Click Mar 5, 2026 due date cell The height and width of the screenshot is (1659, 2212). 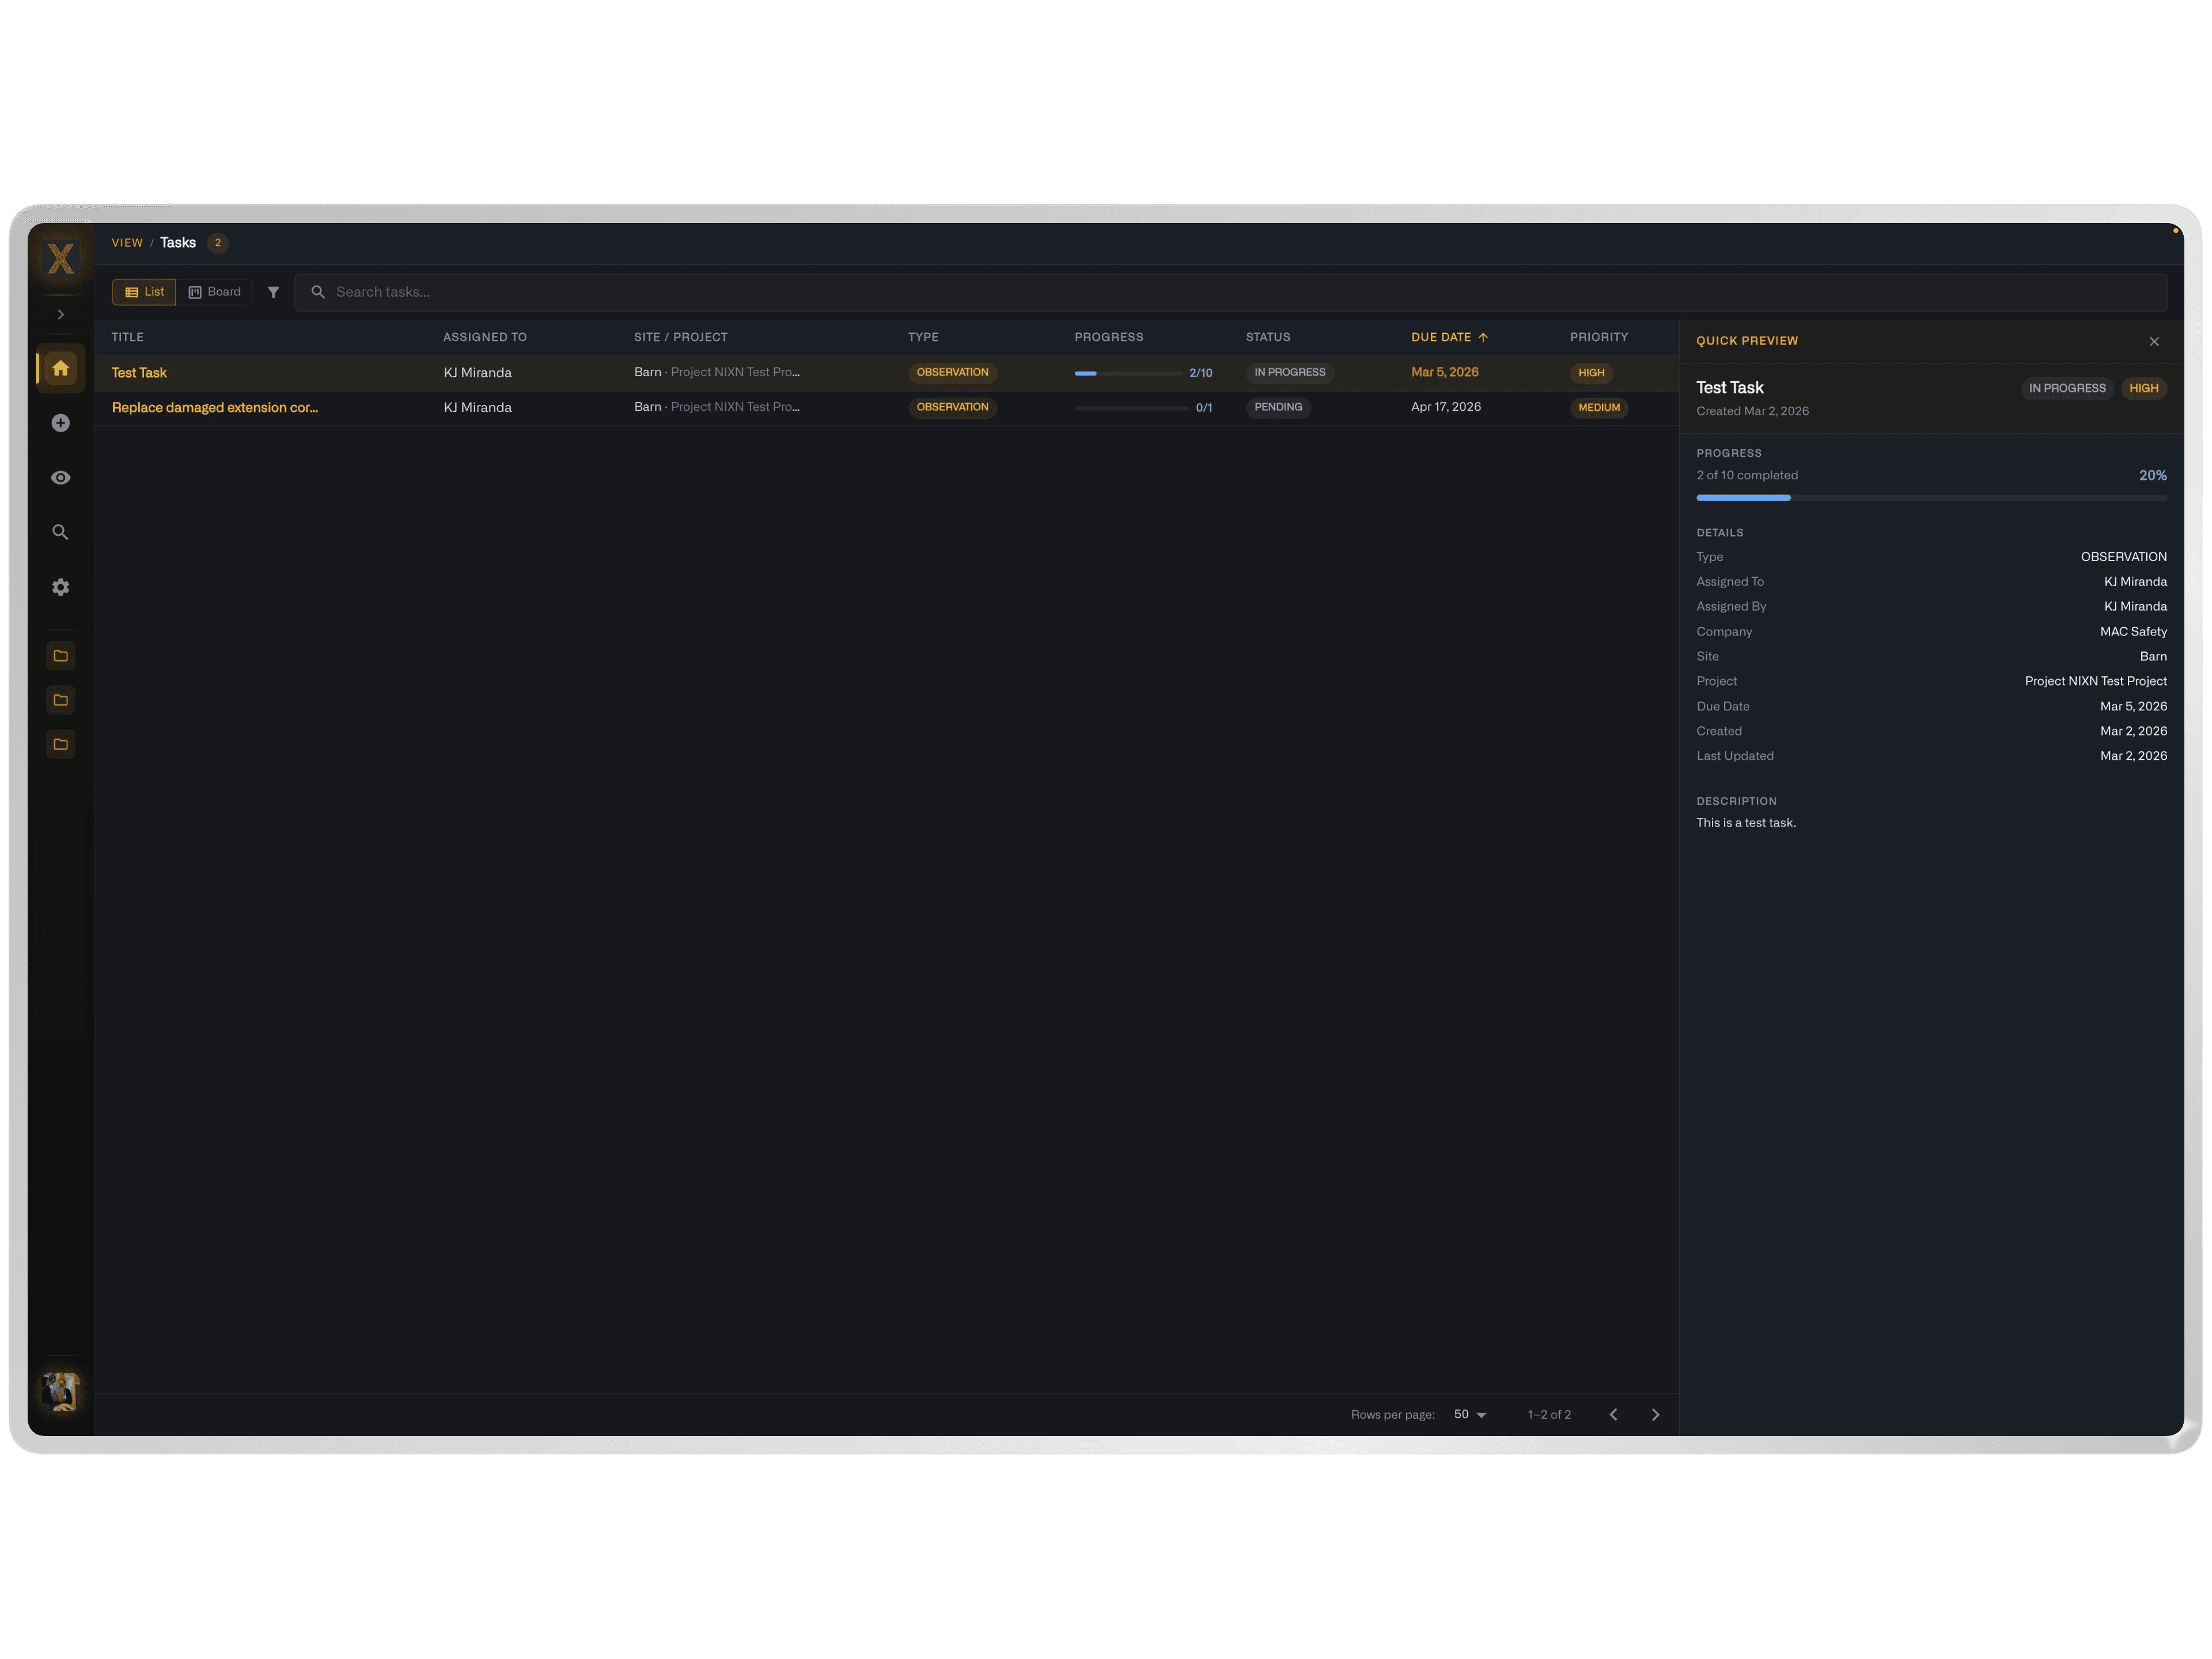(1445, 372)
